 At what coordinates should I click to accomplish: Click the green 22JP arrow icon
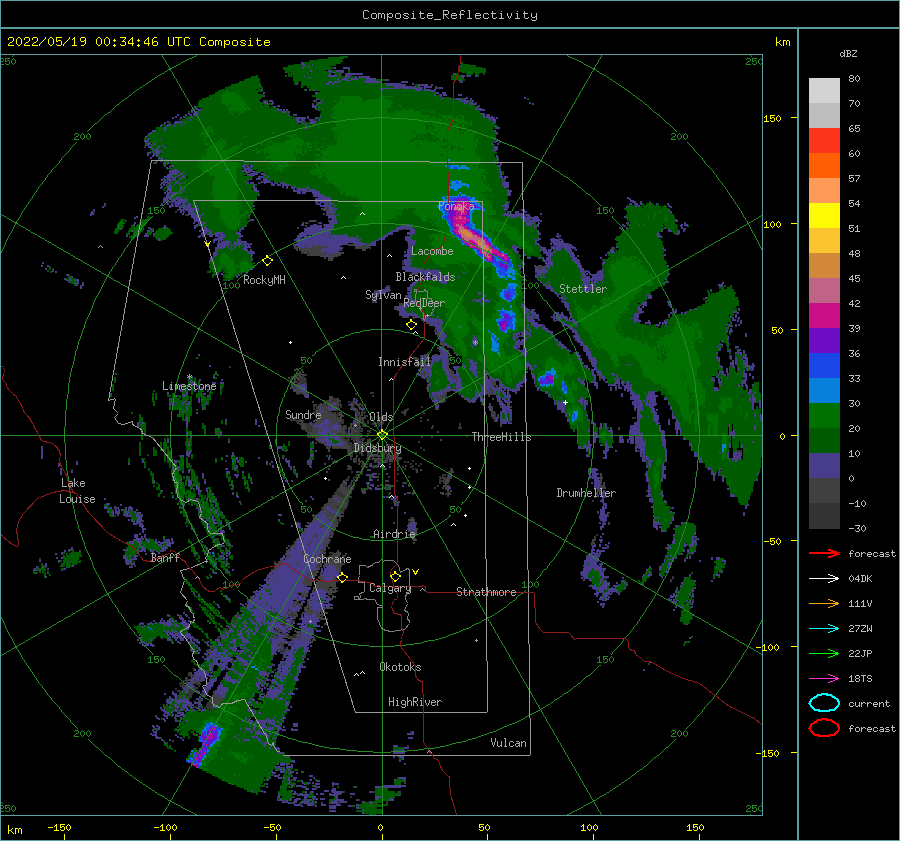tap(824, 653)
